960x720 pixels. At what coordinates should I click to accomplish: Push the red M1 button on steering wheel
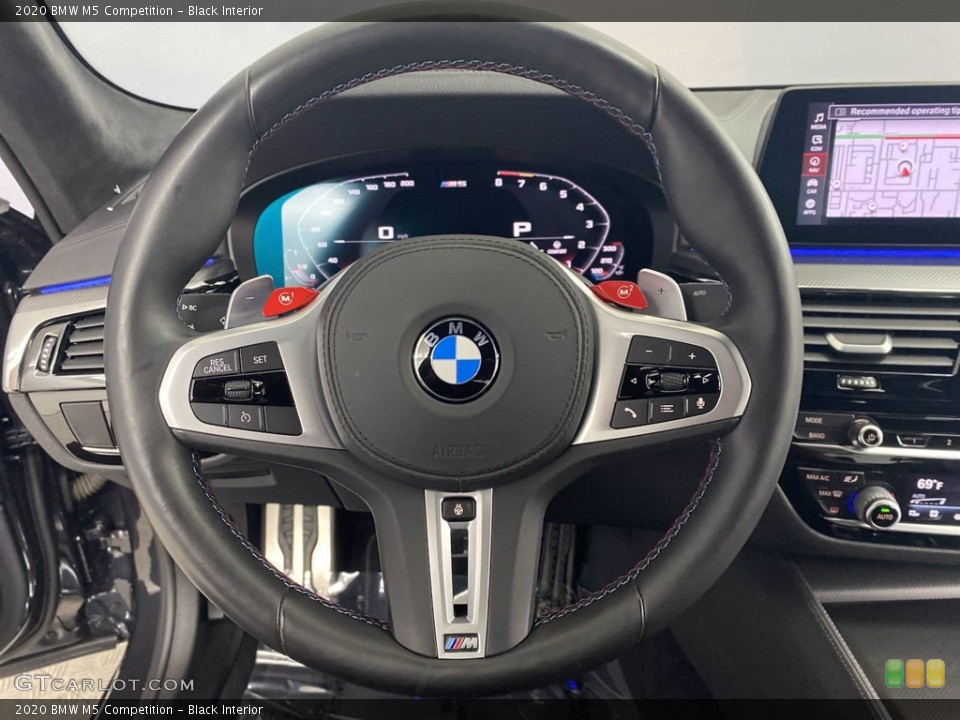290,301
